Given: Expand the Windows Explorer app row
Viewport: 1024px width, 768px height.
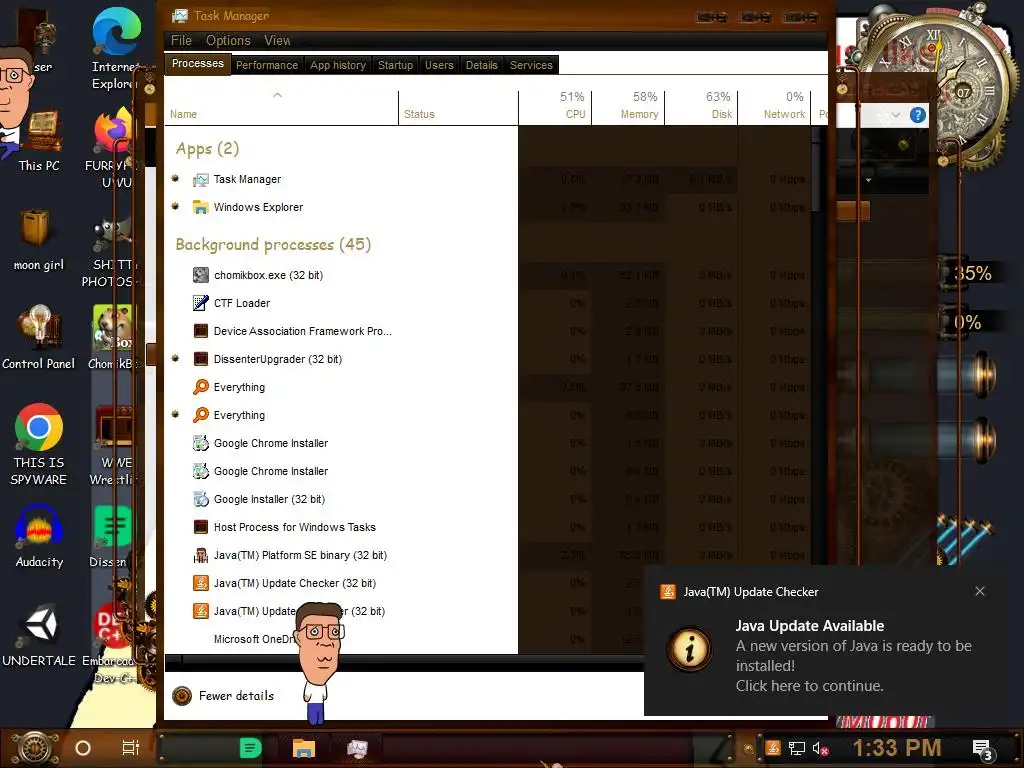Looking at the screenshot, I should [x=175, y=206].
